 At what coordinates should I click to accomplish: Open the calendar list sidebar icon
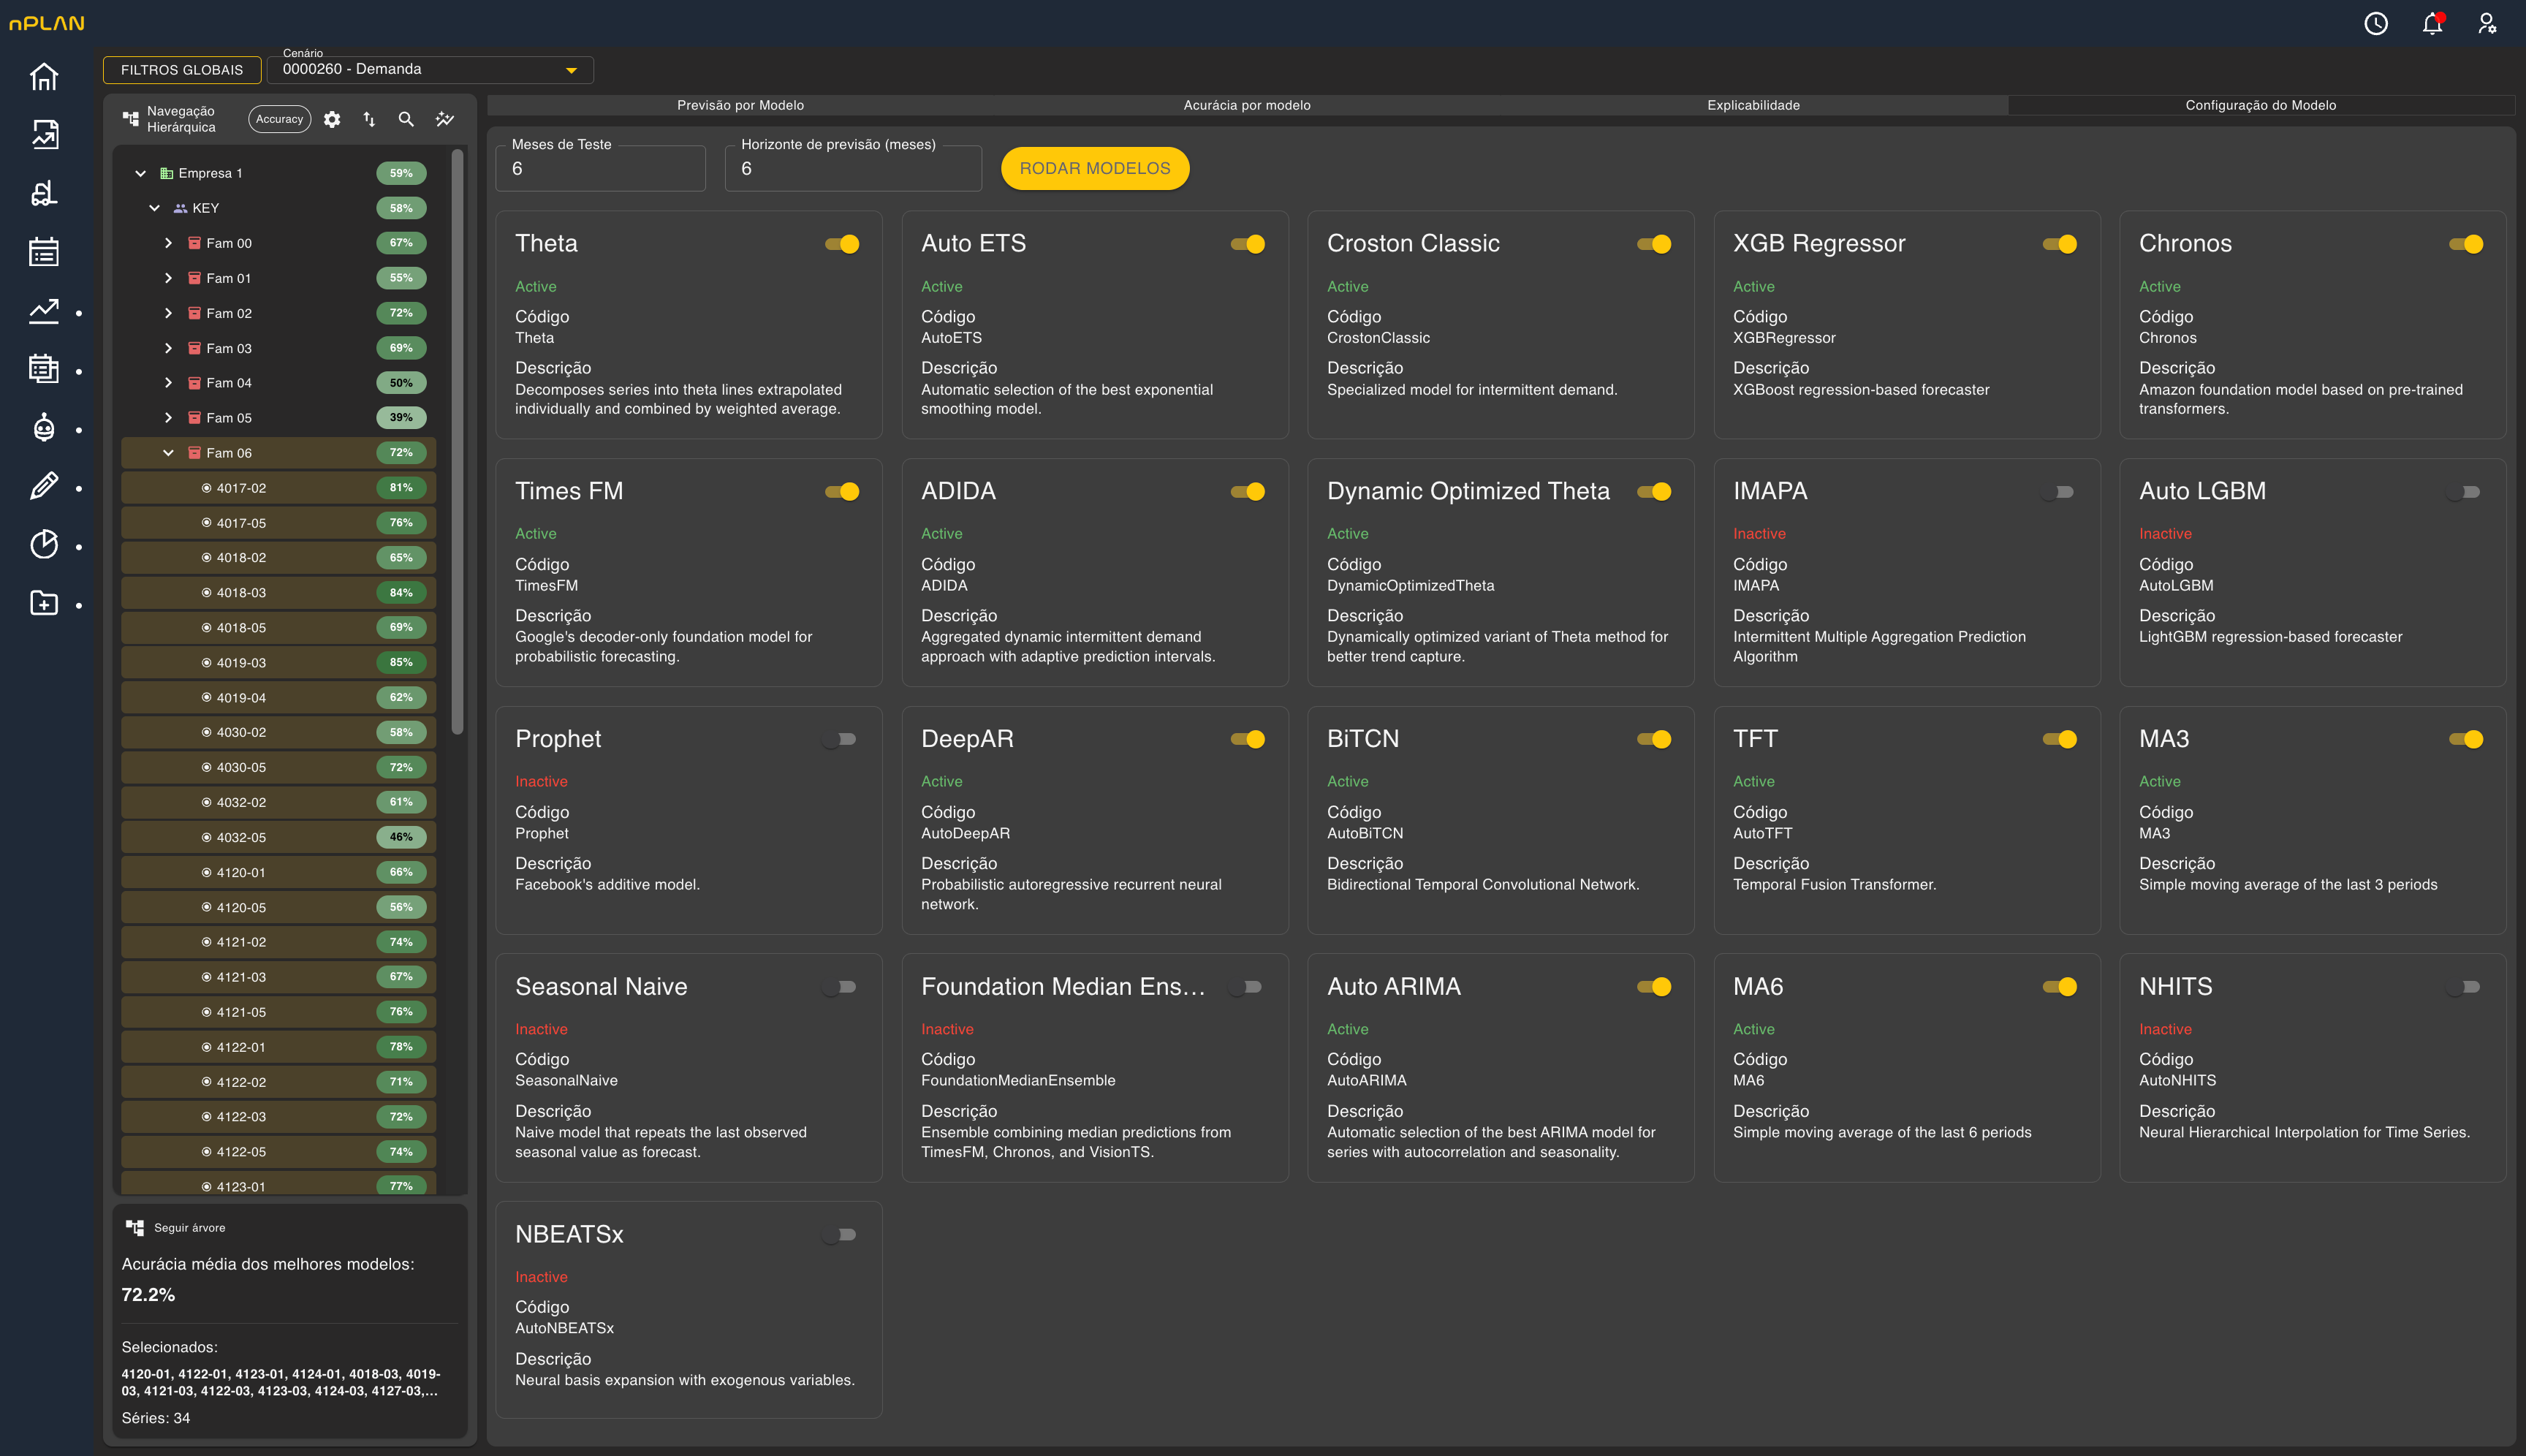tap(44, 251)
